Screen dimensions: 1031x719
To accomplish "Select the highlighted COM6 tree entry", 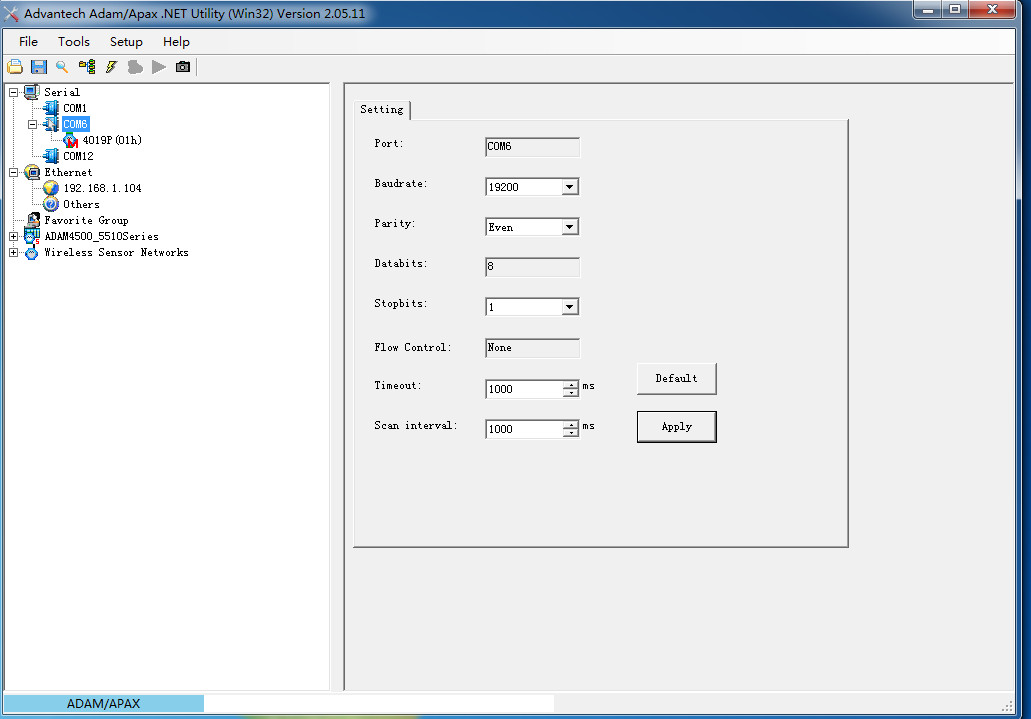I will [x=75, y=124].
